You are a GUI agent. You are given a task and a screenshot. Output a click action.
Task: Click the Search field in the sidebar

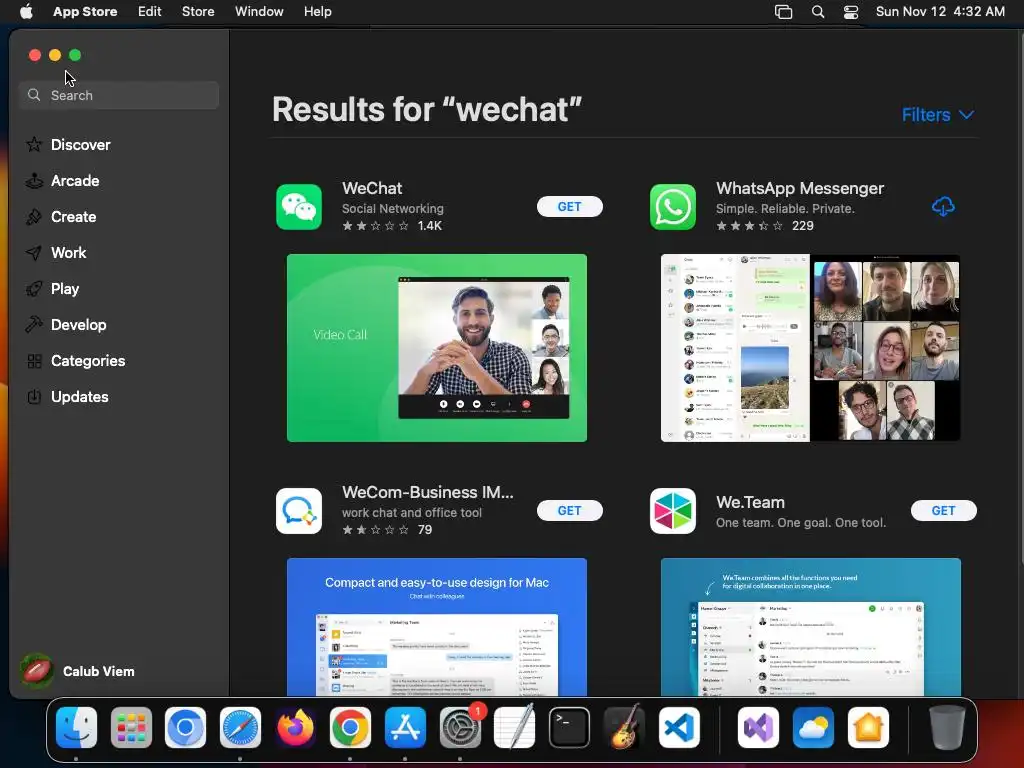pyautogui.click(x=119, y=95)
